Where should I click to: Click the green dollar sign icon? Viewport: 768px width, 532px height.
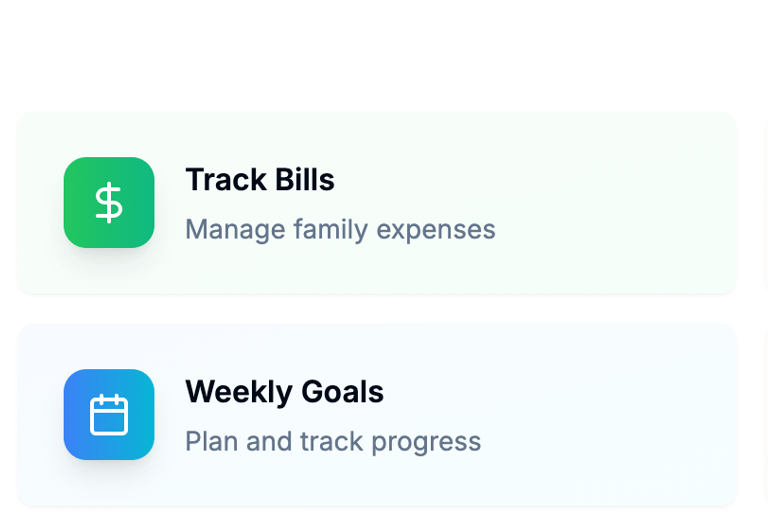[109, 202]
